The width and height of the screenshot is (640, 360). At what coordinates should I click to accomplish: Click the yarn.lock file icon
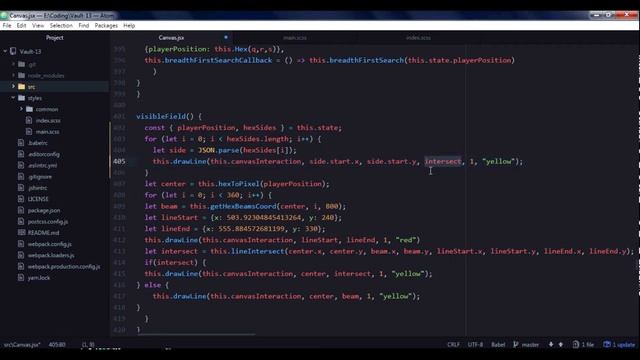coord(21,278)
